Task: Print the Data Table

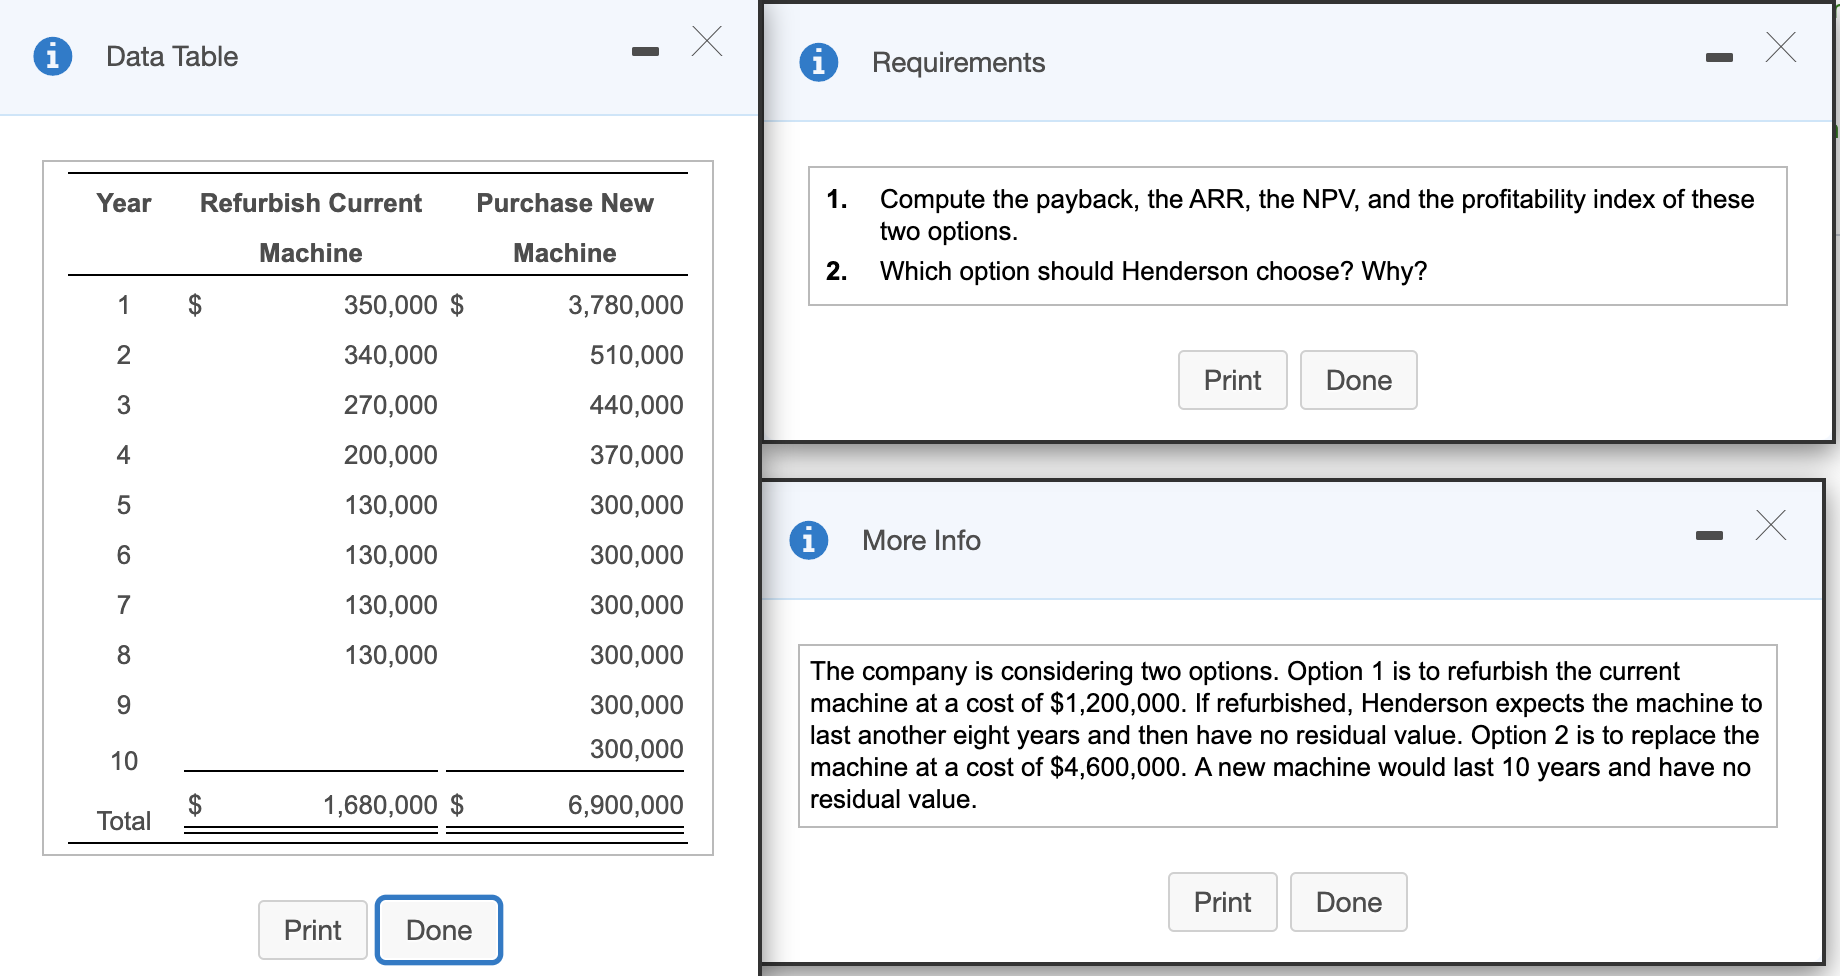Action: (x=312, y=930)
